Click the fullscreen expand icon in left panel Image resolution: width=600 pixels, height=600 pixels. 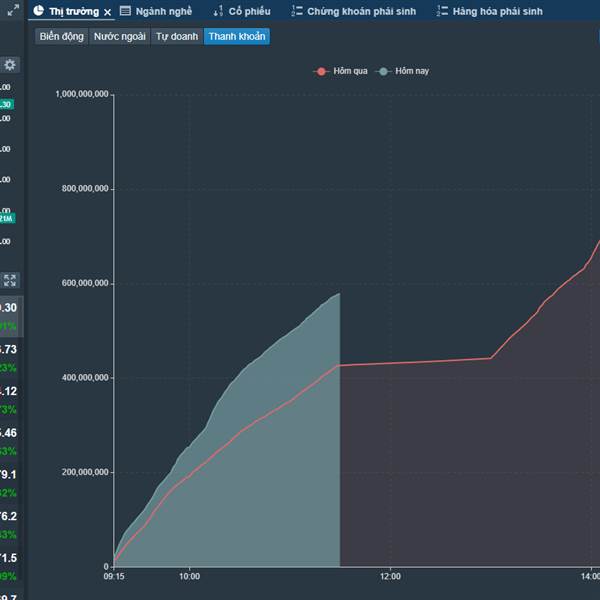(x=10, y=281)
